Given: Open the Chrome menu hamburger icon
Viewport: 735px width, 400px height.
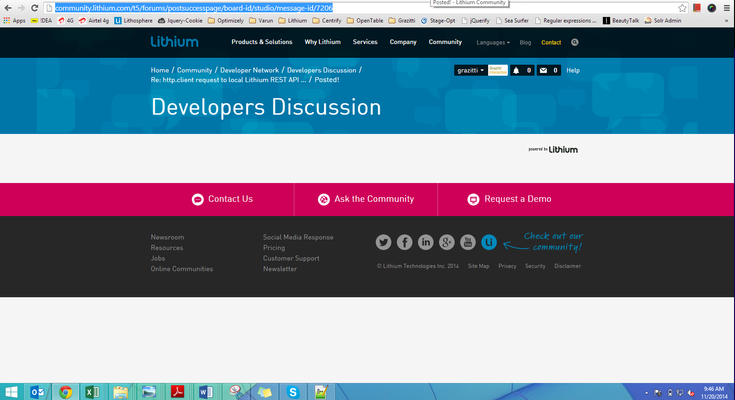Looking at the screenshot, I should click(727, 8).
